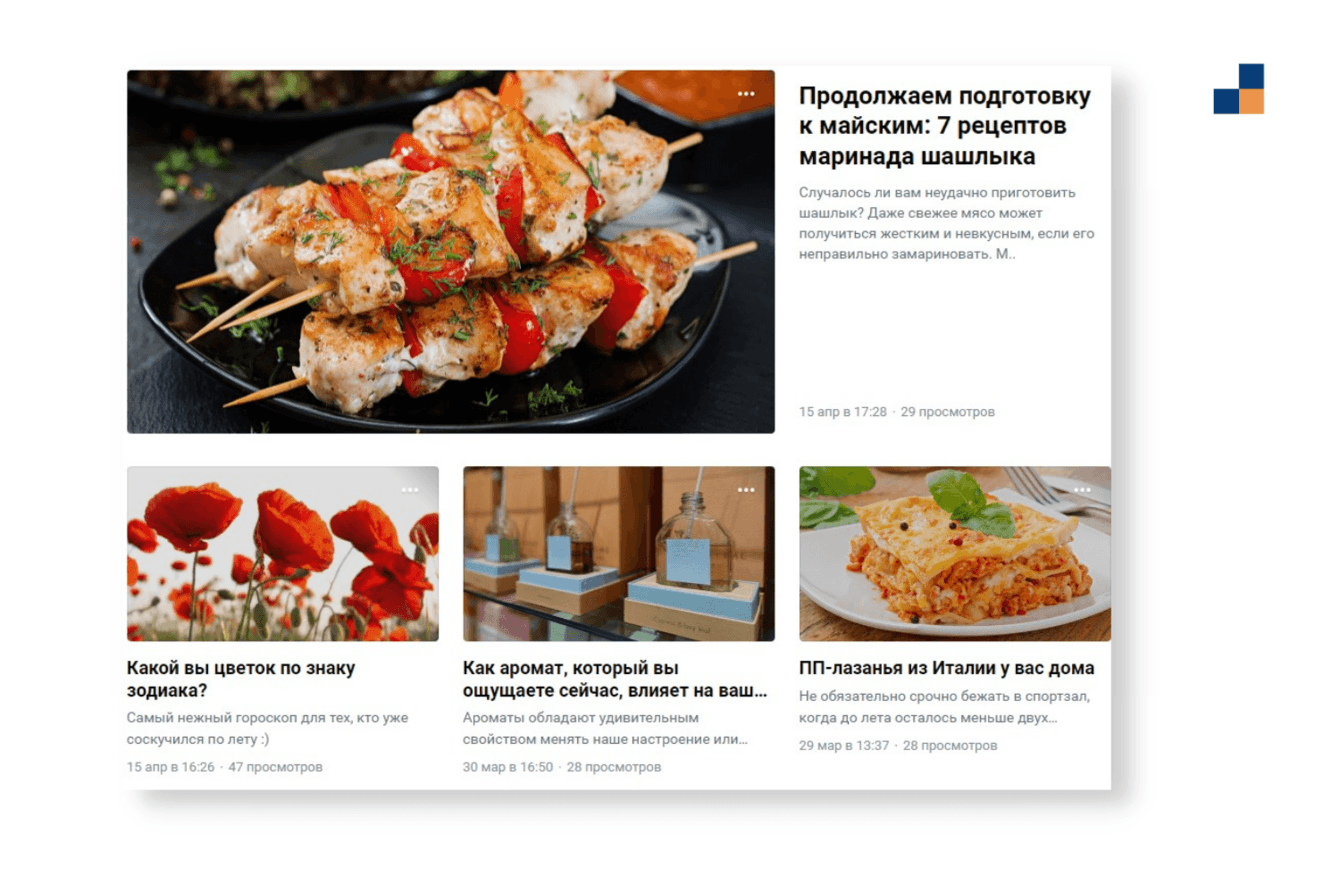Open 'Какой вы цветок по знаку зодиака?' title
Viewport: 1340px width, 884px height.
pos(241,679)
